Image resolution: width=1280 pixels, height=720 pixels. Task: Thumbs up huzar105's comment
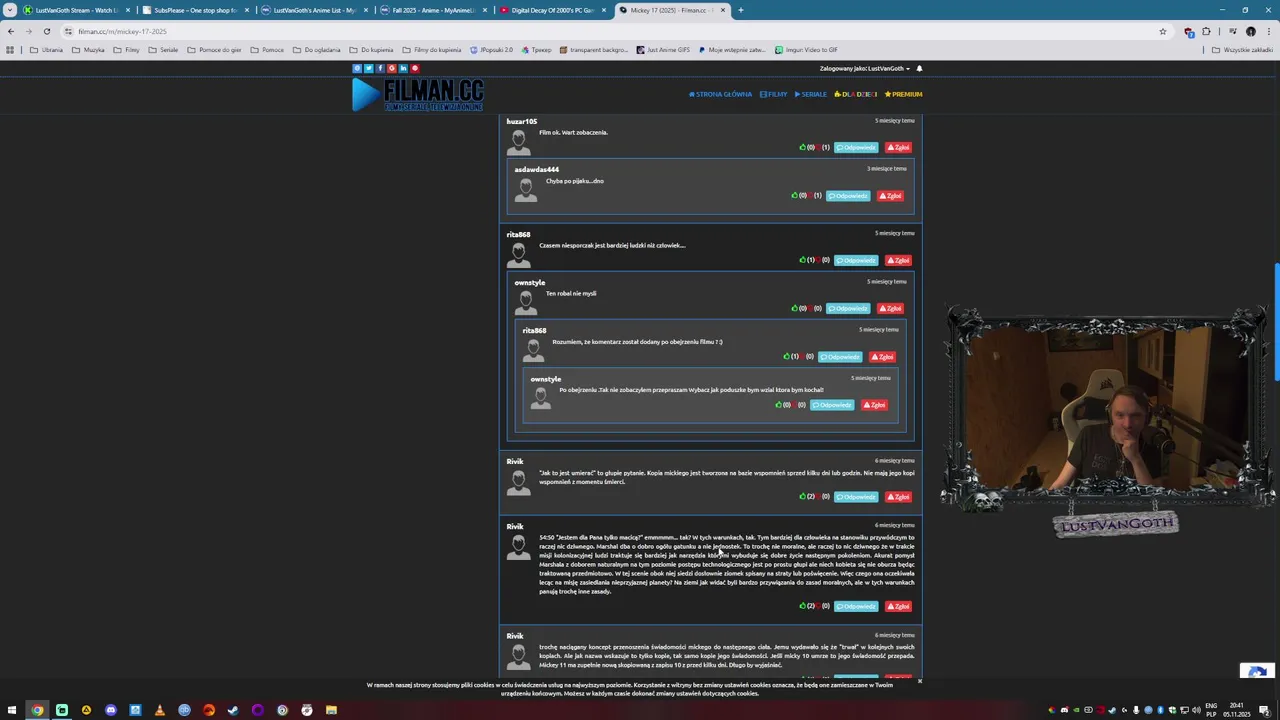pos(802,147)
